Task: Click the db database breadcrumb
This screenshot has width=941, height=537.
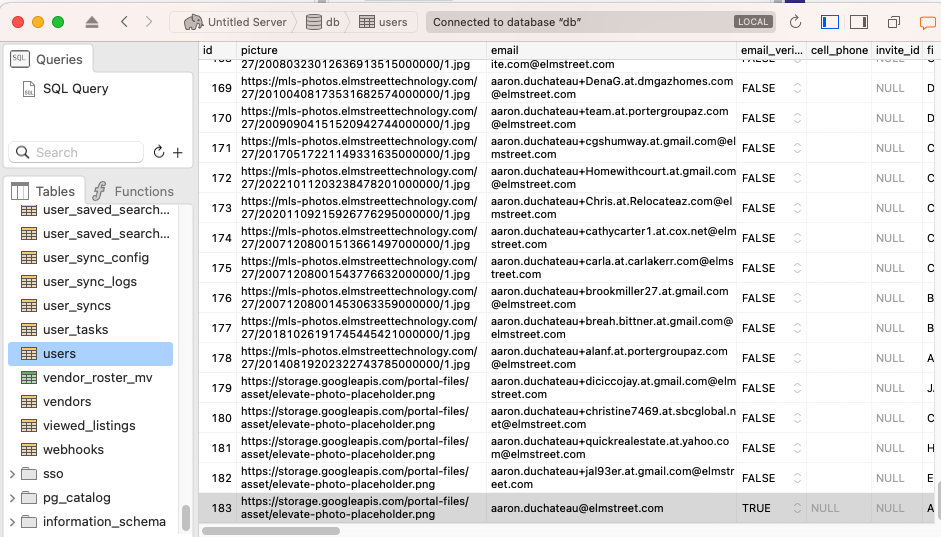Action: pos(323,22)
